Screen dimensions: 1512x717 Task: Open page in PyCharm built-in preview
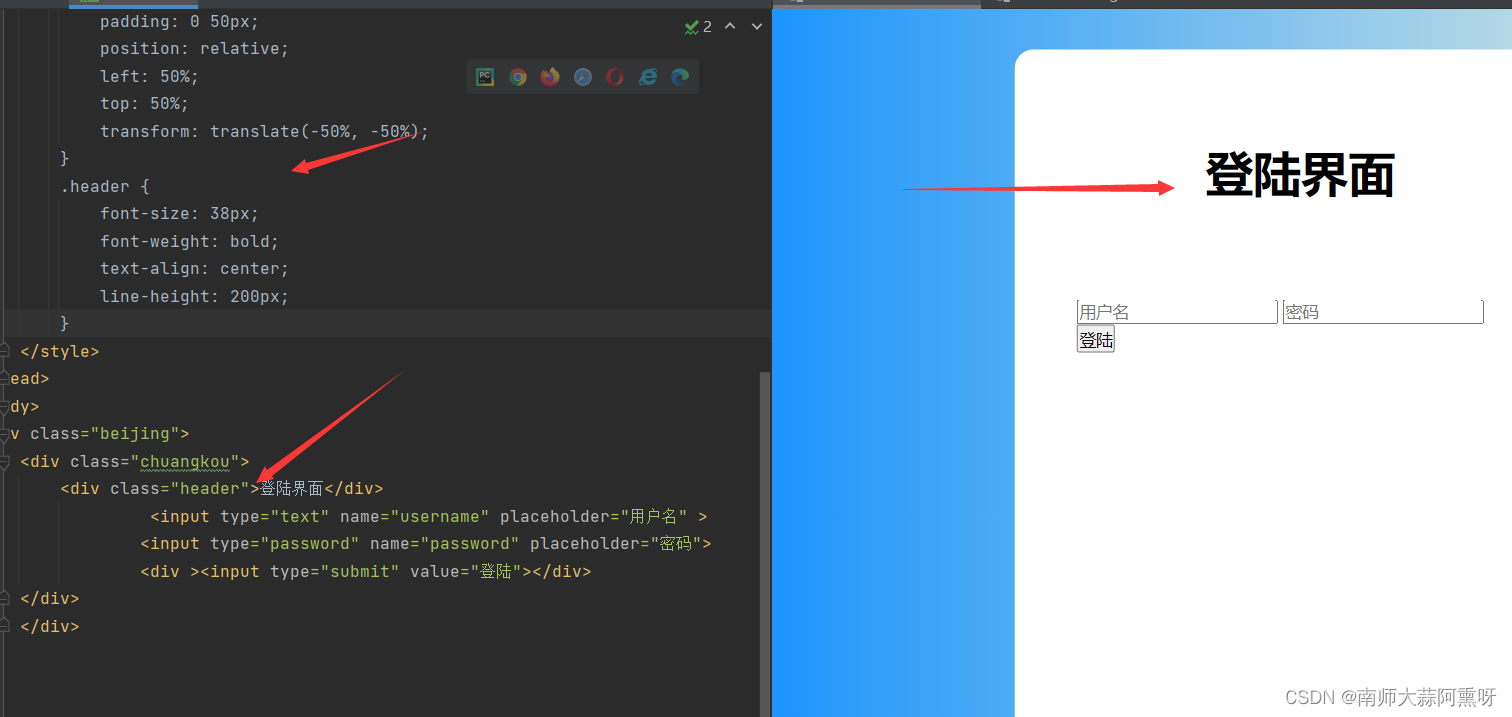[x=485, y=77]
